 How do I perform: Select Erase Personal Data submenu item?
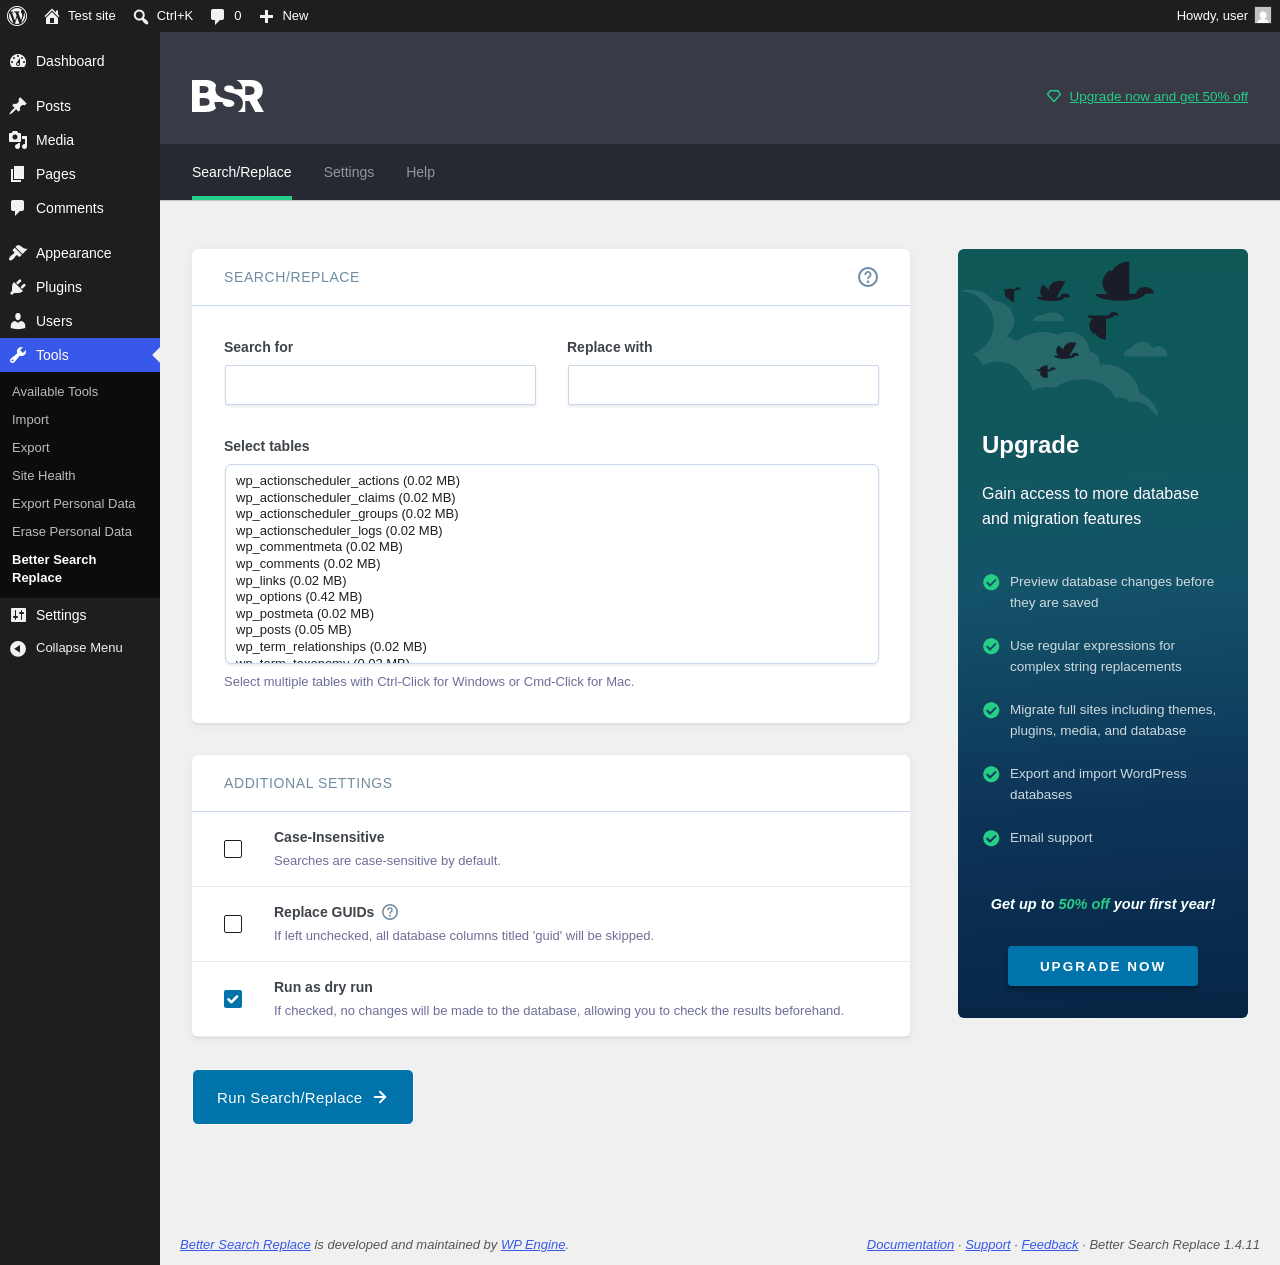(x=80, y=532)
